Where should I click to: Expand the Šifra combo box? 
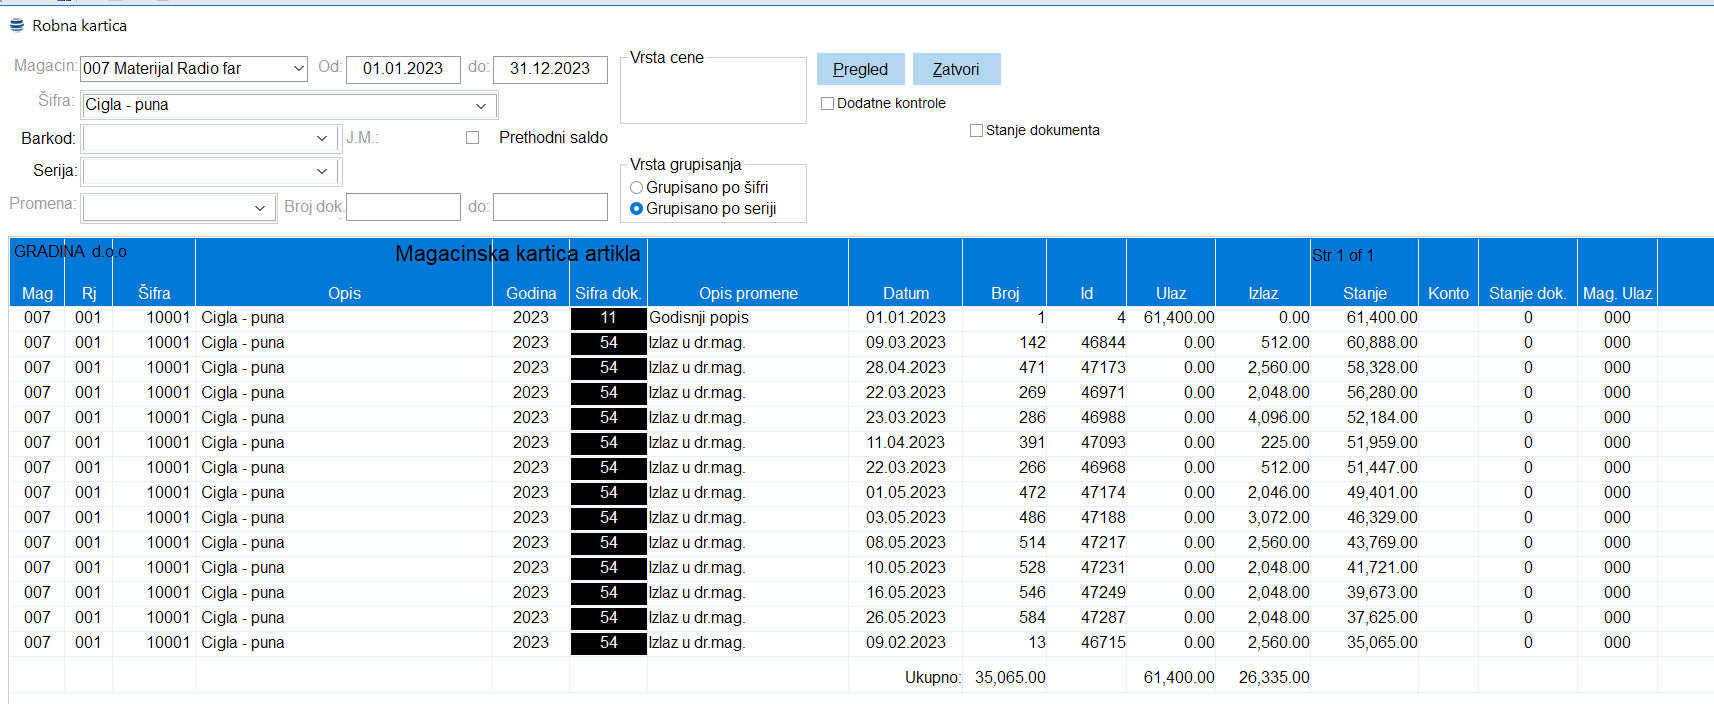click(481, 106)
